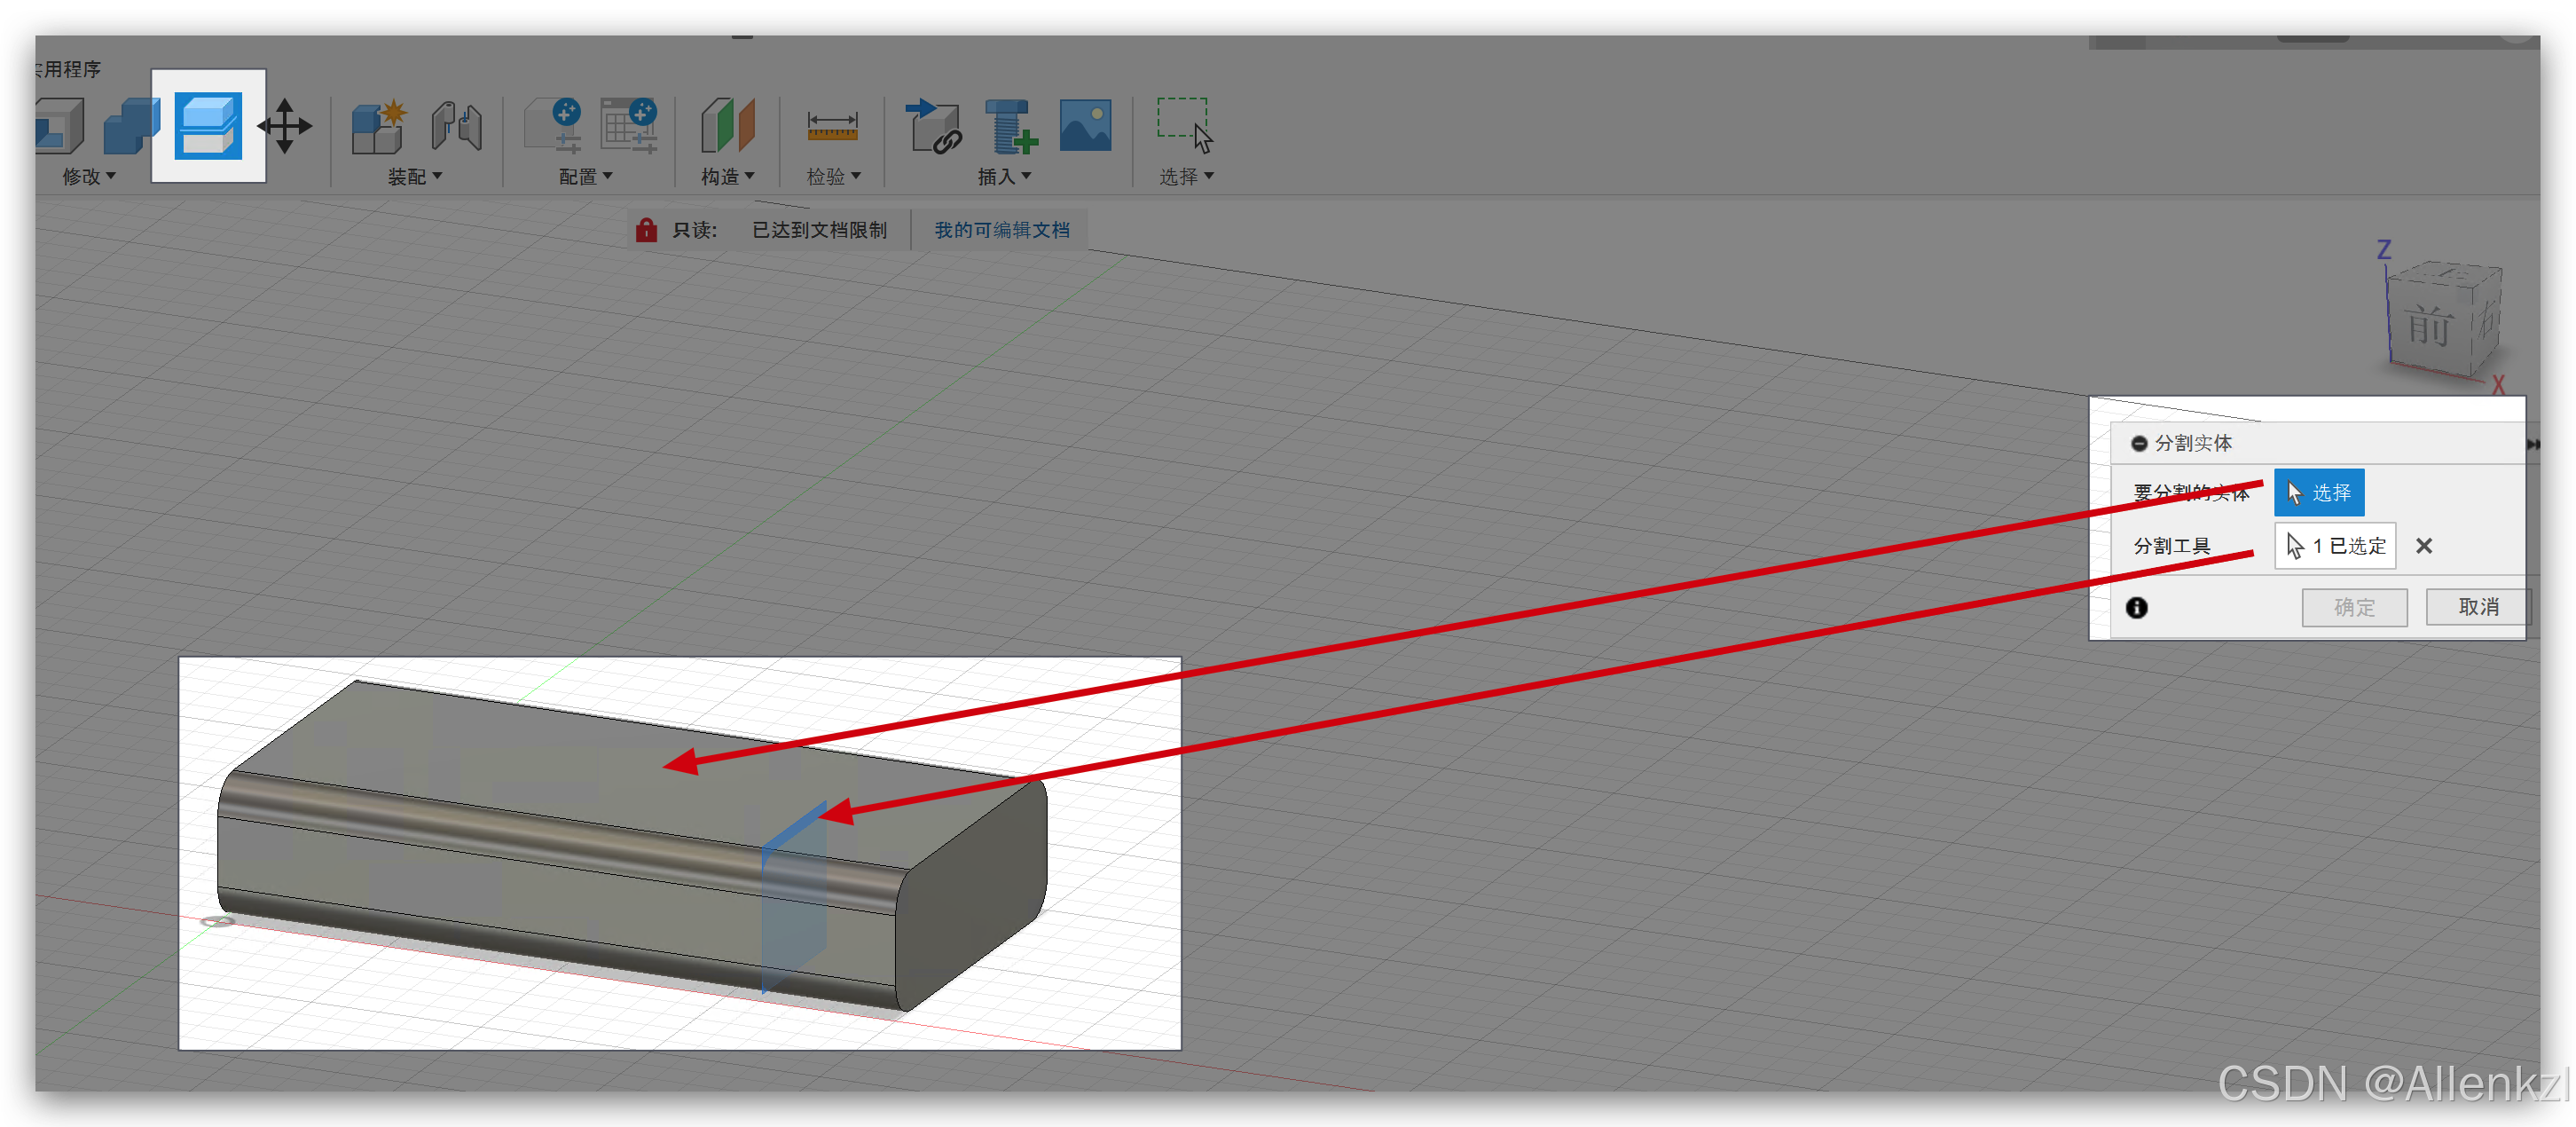
Task: Click the 分割工具 '1 已选定' selector
Action: pos(2335,546)
